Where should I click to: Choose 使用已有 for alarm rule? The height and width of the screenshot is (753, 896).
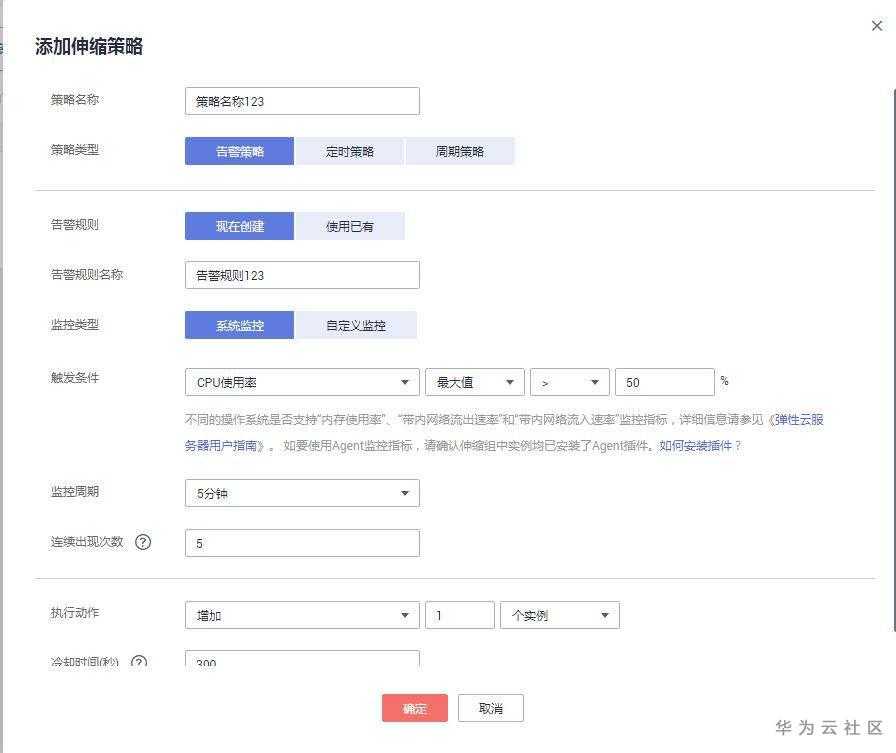(x=349, y=226)
